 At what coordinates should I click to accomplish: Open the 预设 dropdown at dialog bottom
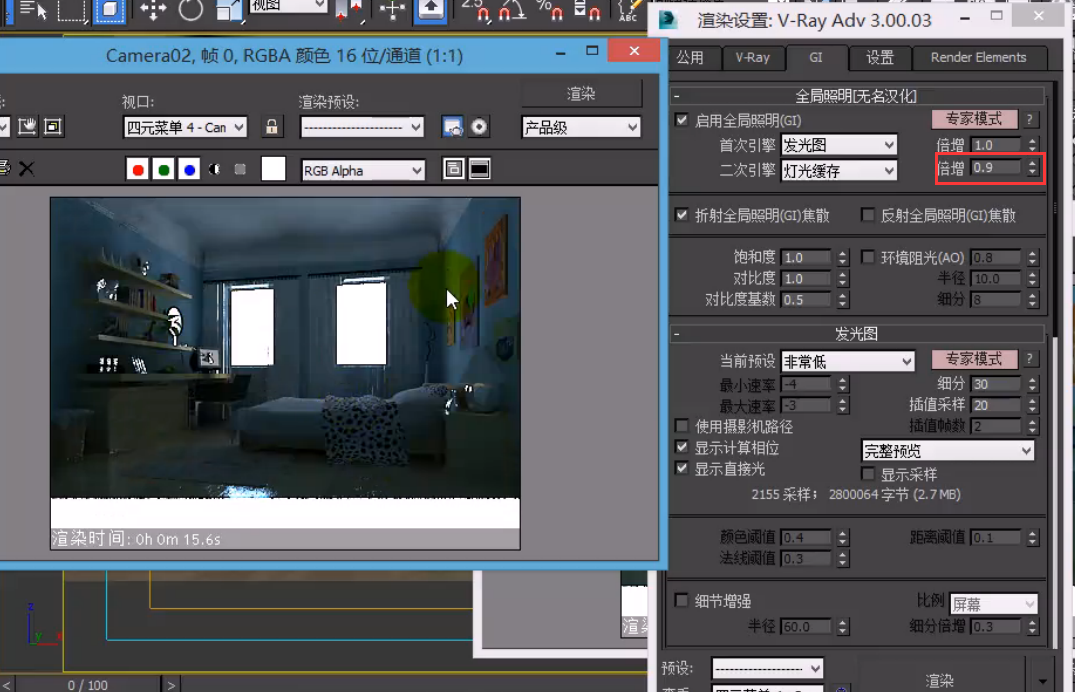(768, 668)
